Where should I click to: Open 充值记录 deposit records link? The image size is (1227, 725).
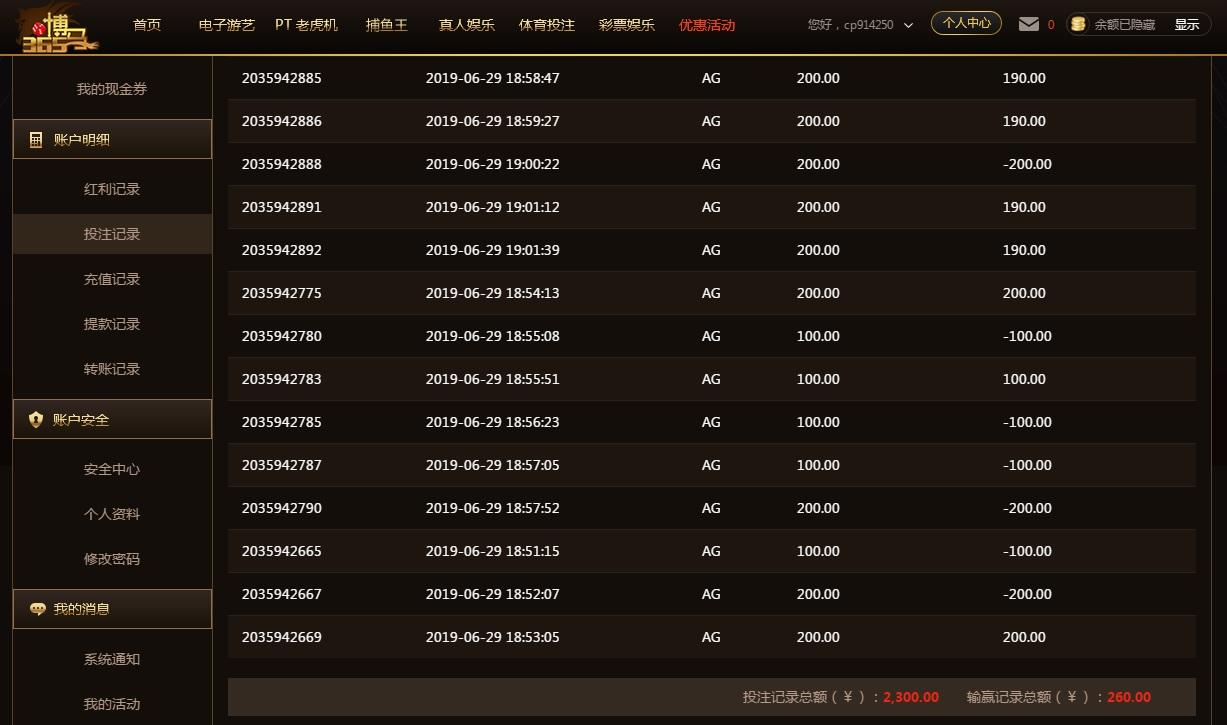point(111,278)
